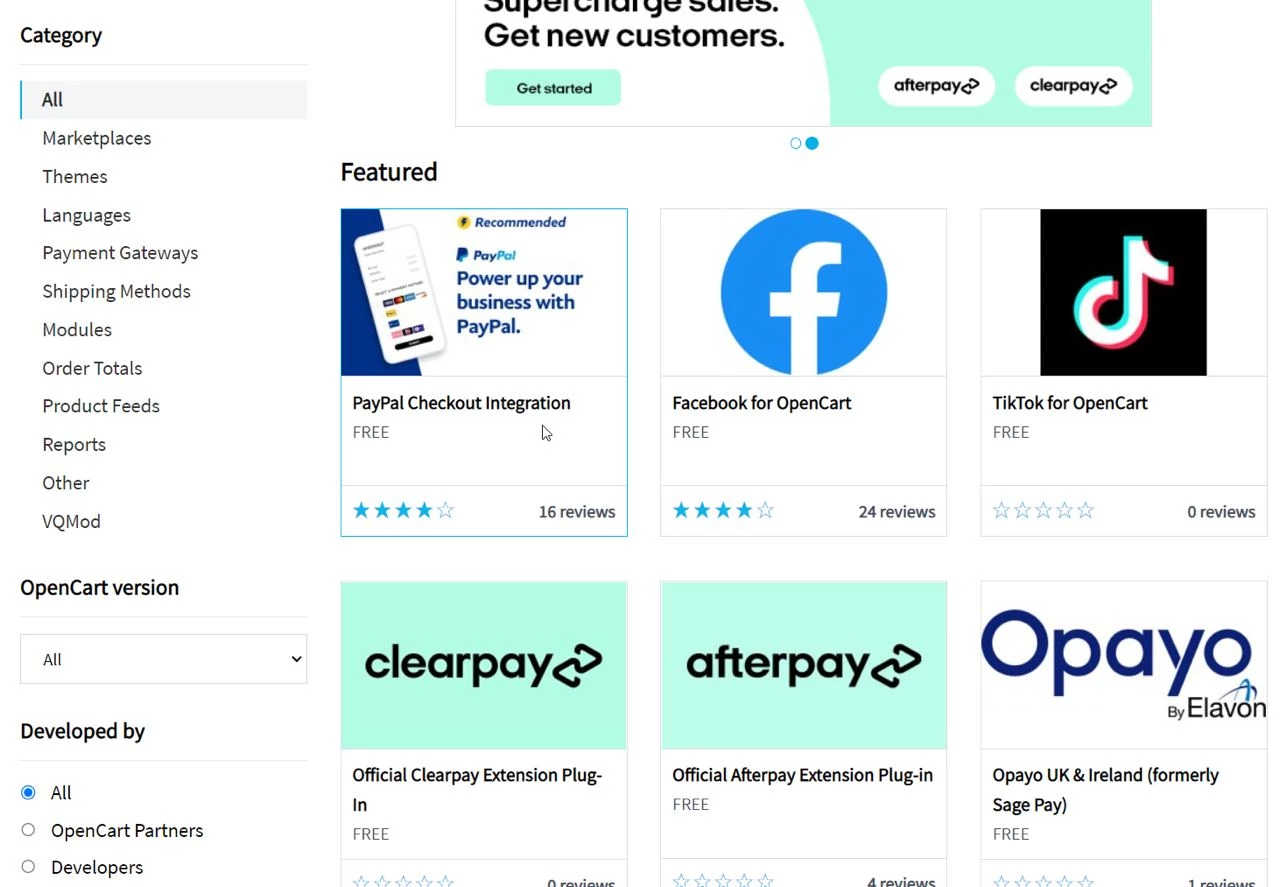Viewport: 1280px width, 887px height.
Task: Open the Facebook for OpenCart title link
Action: (x=761, y=403)
